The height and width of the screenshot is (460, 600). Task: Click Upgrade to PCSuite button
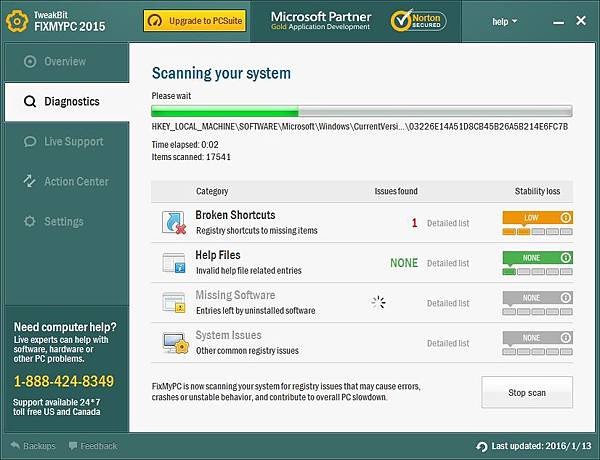pos(195,21)
